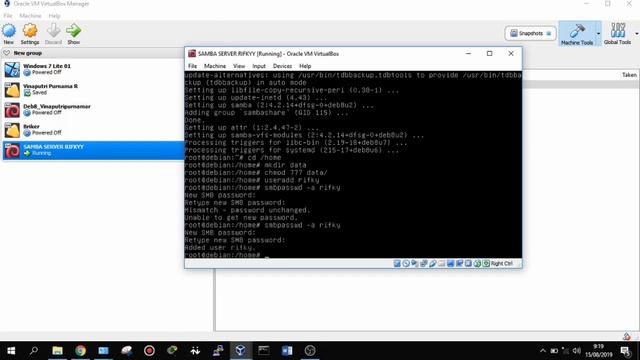The height and width of the screenshot is (360, 640).
Task: Open Machine Tools panel
Action: (x=577, y=33)
